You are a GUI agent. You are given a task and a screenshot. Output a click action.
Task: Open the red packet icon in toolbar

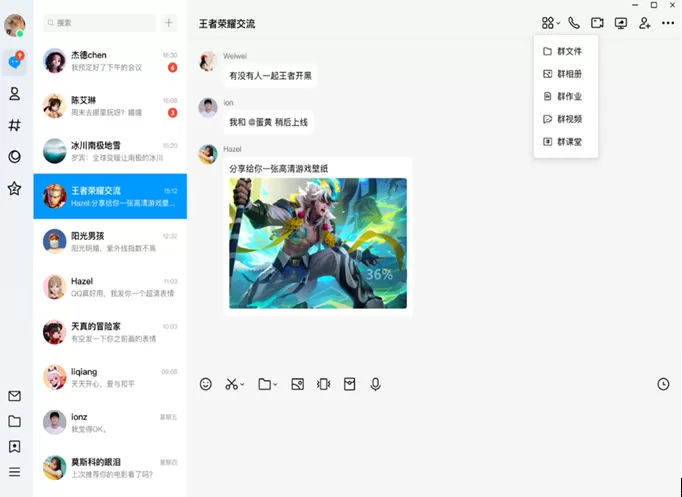[350, 384]
